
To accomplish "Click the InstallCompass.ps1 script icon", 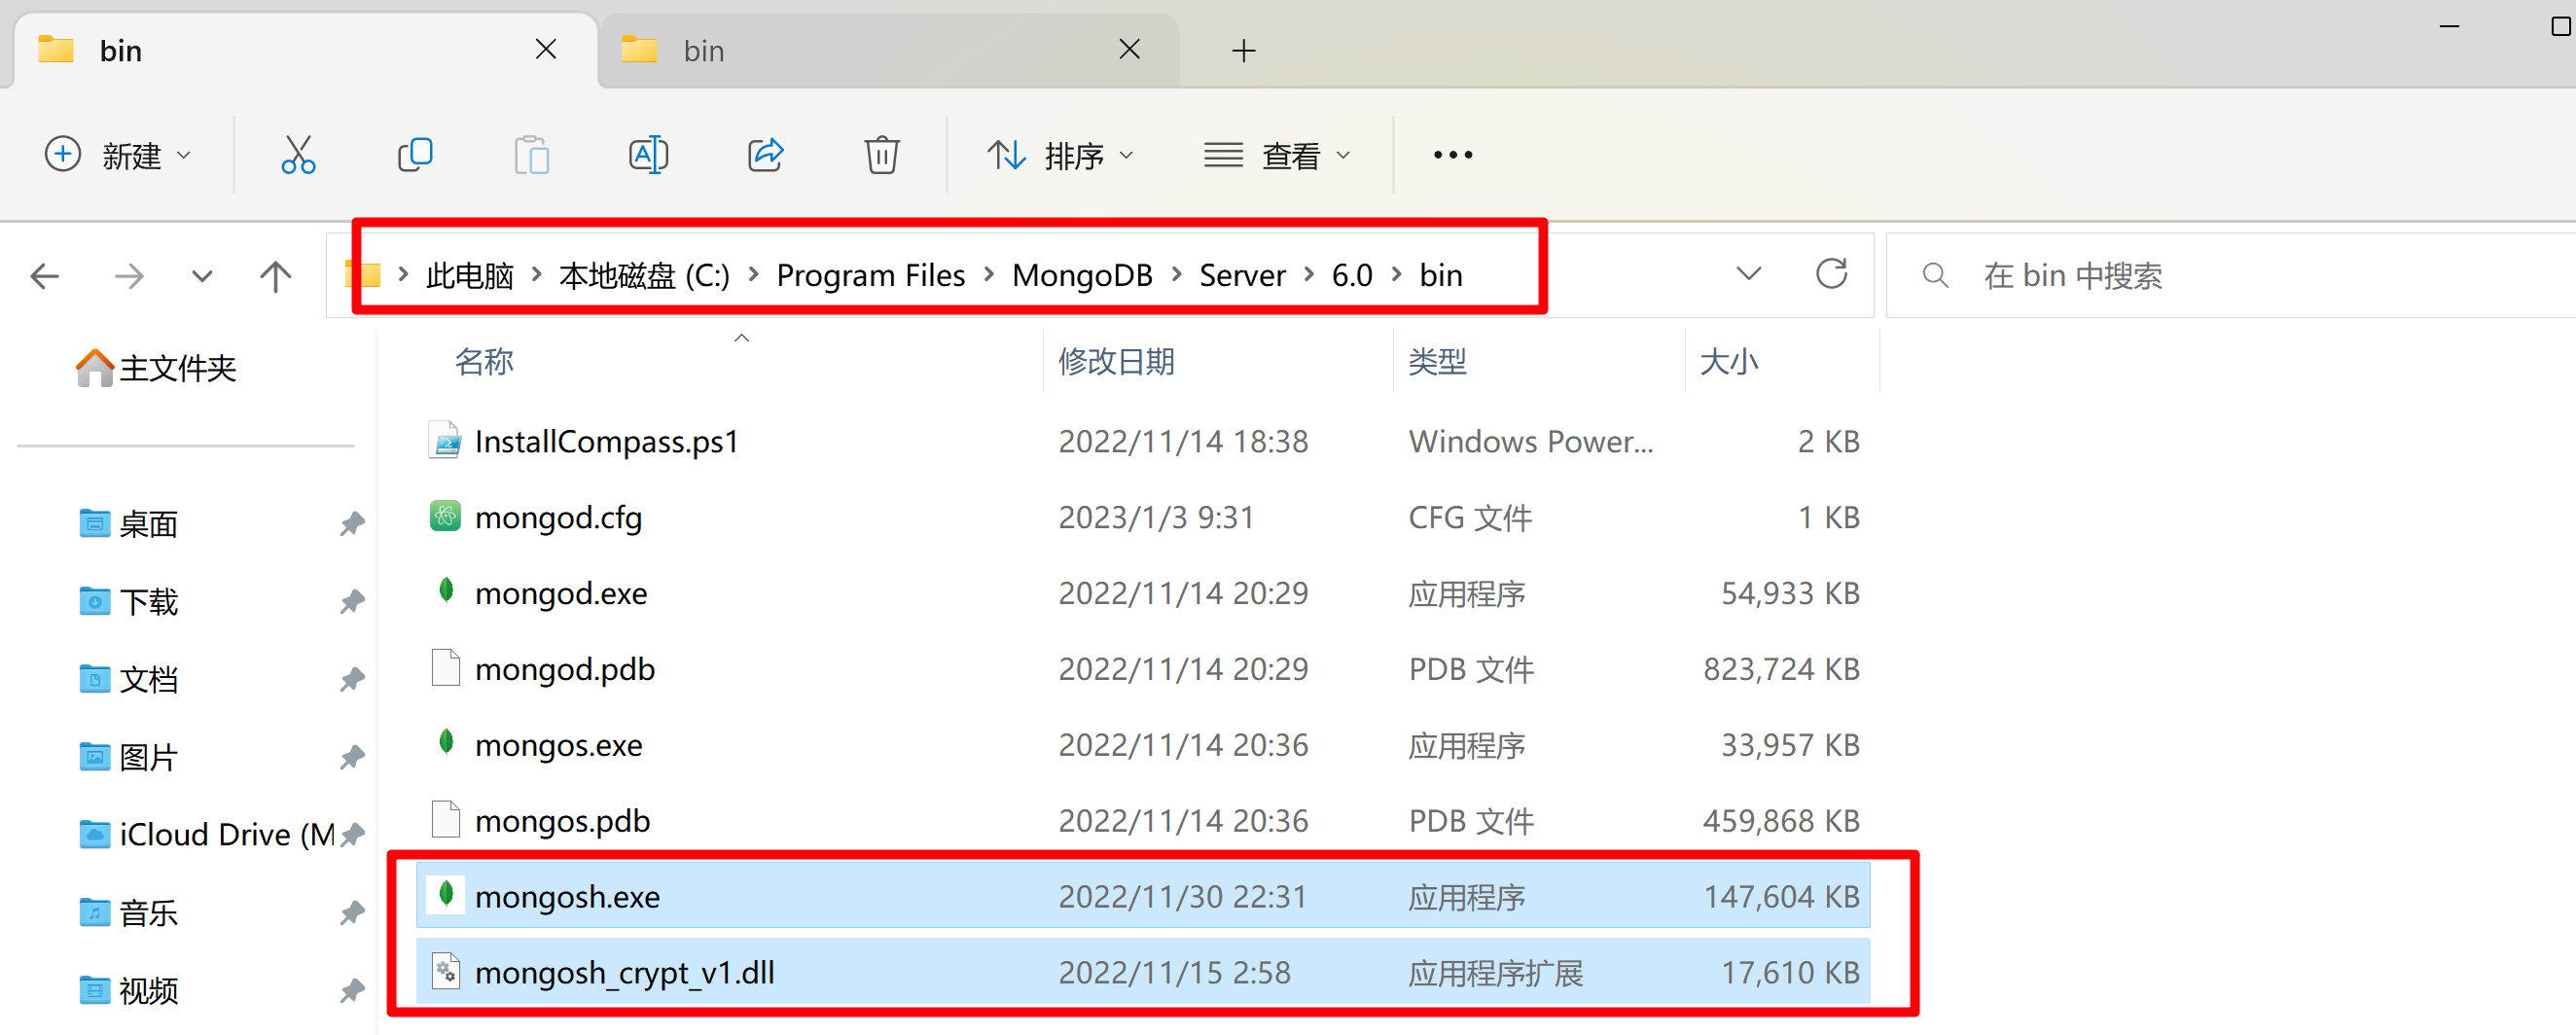I will coord(445,440).
